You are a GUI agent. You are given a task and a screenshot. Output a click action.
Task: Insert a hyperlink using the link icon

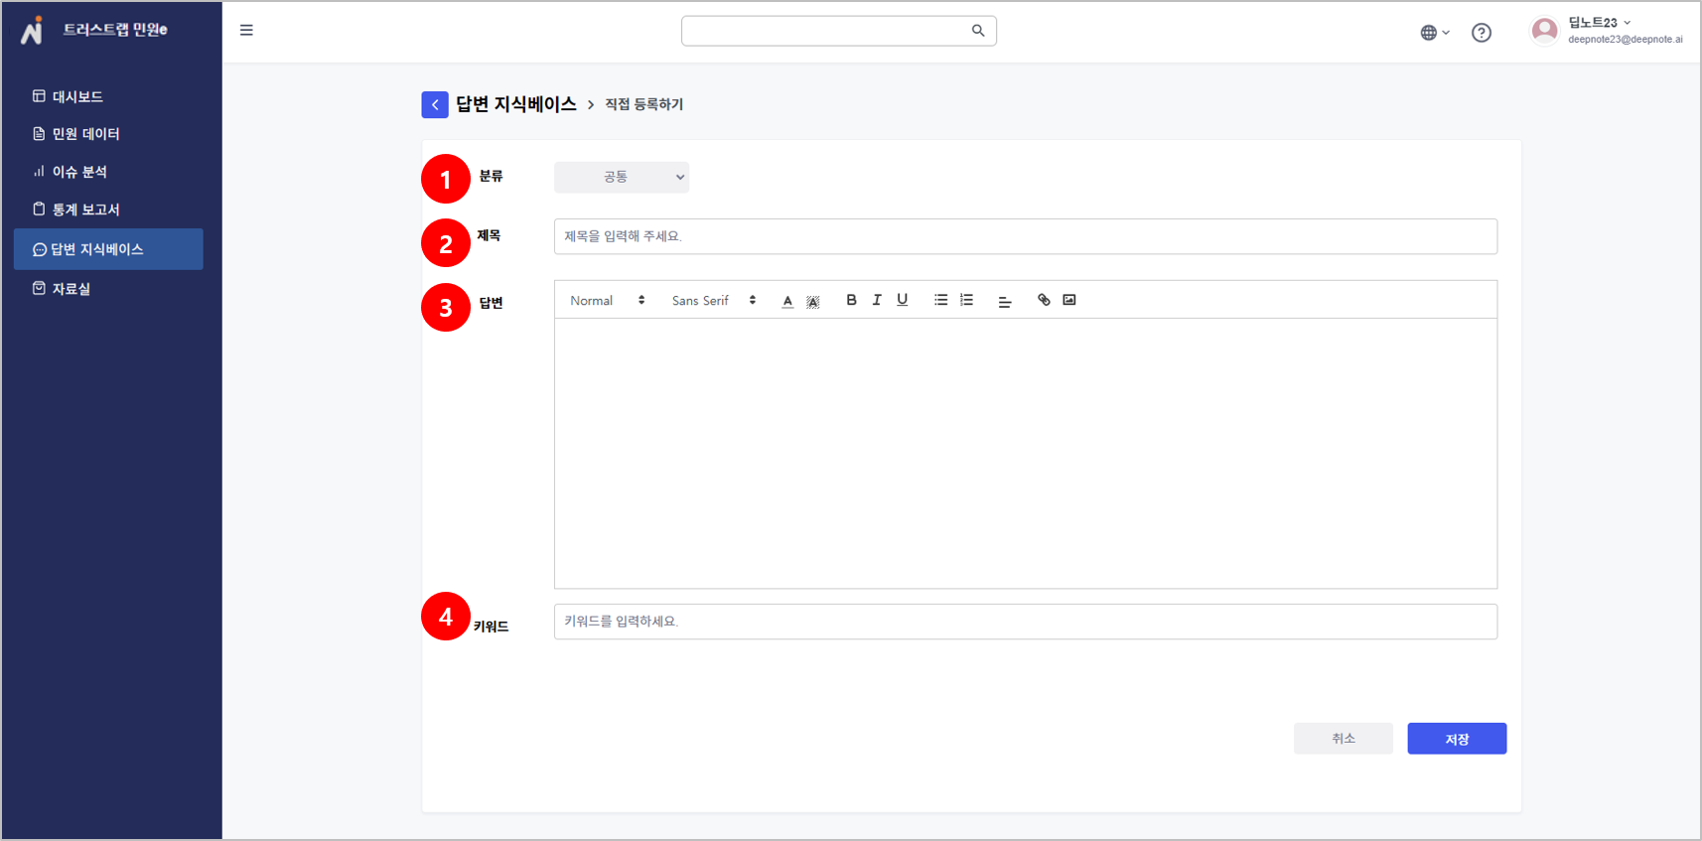click(1044, 300)
